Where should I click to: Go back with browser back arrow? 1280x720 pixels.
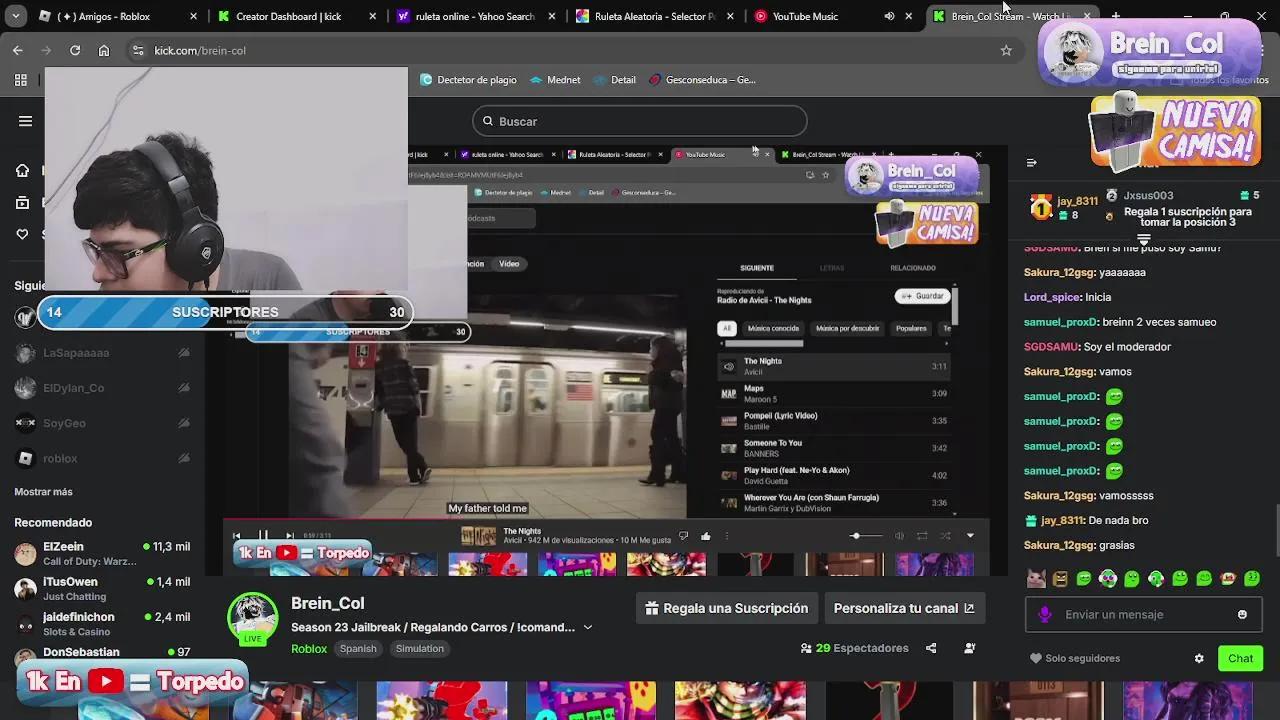point(17,50)
